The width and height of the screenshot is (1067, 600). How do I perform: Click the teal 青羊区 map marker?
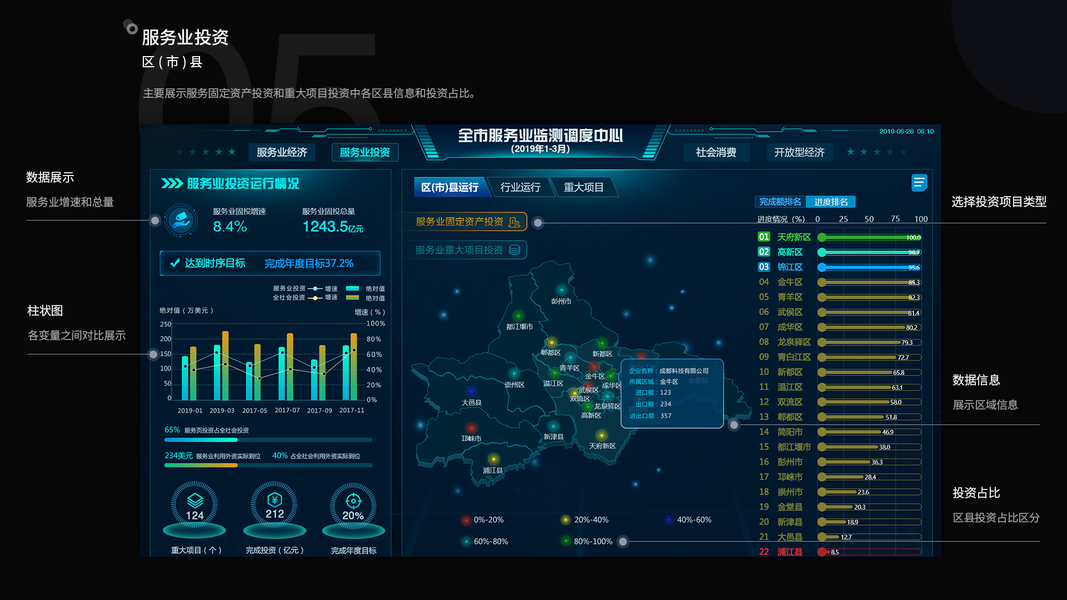point(570,358)
